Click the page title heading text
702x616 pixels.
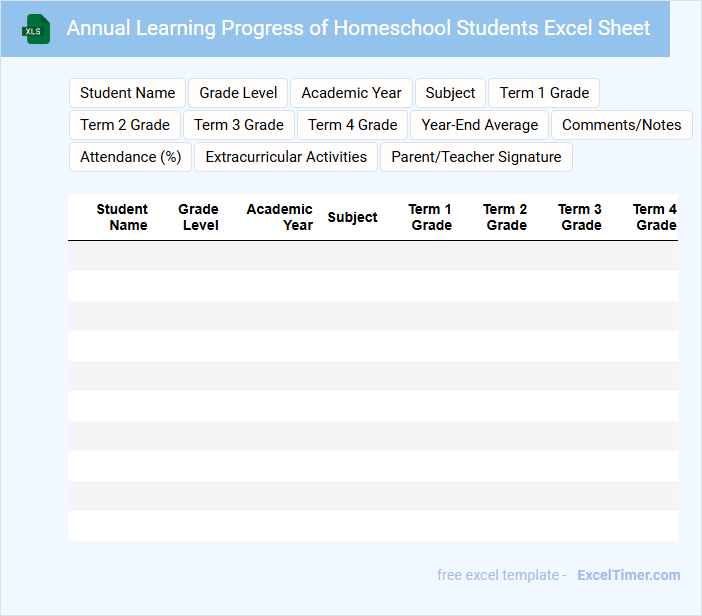[x=358, y=28]
